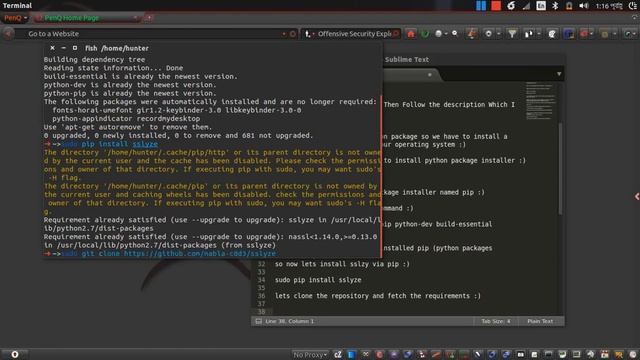Open Sublime Text tab list dropdown arrow
Viewport: 640px width, 360px height.
click(559, 74)
